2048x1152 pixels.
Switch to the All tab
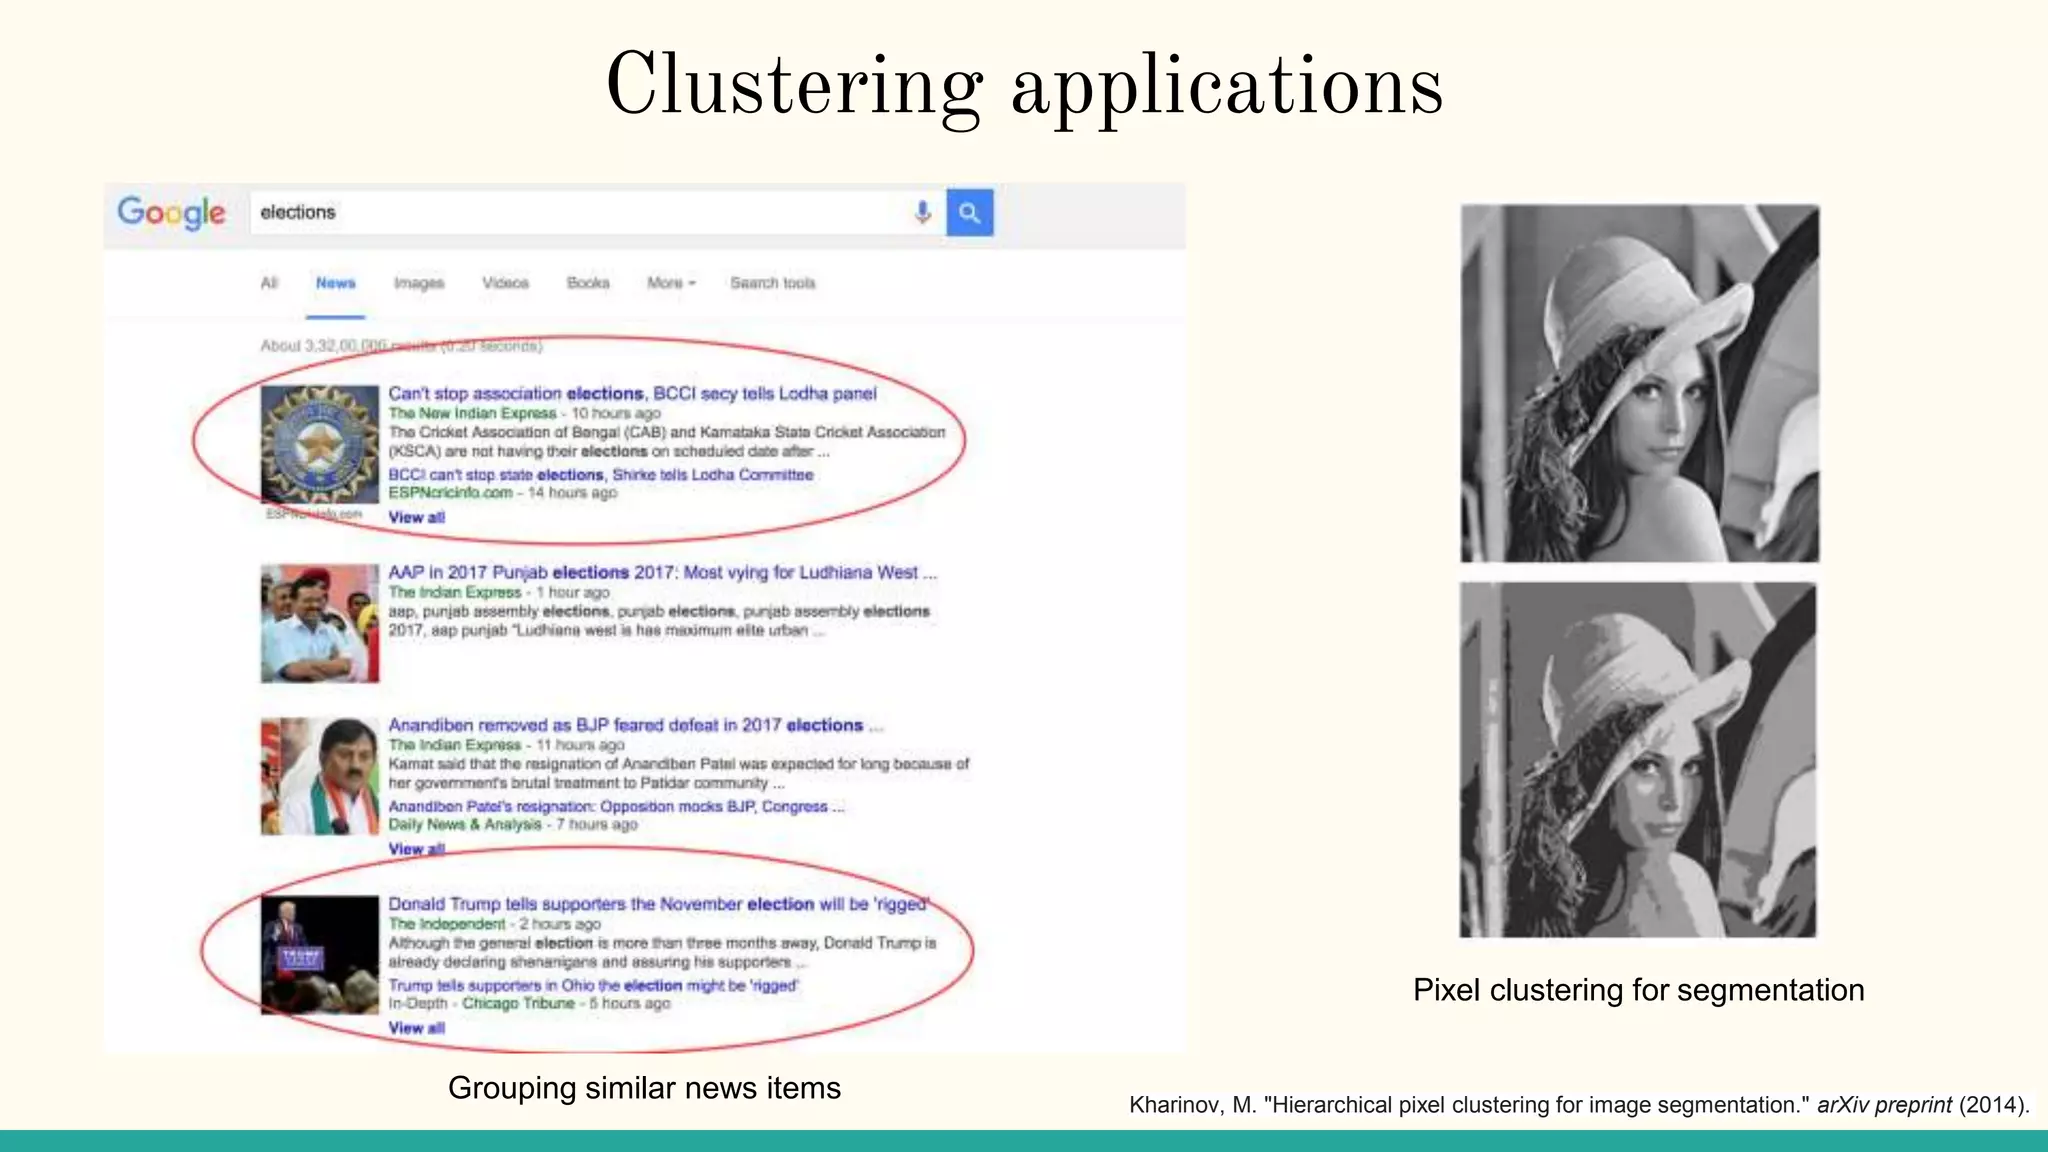(269, 283)
